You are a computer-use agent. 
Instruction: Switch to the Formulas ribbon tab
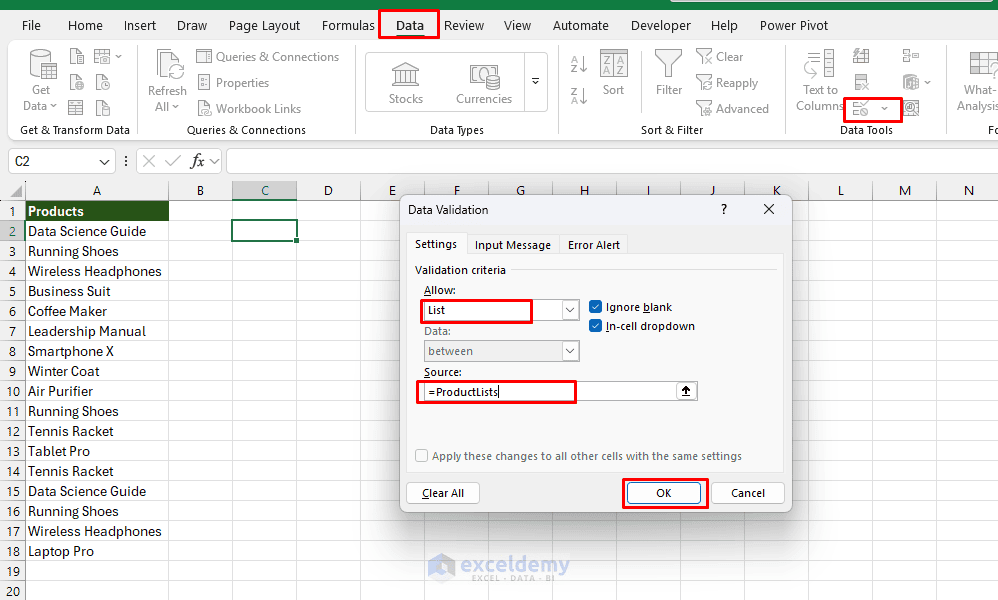pyautogui.click(x=348, y=25)
